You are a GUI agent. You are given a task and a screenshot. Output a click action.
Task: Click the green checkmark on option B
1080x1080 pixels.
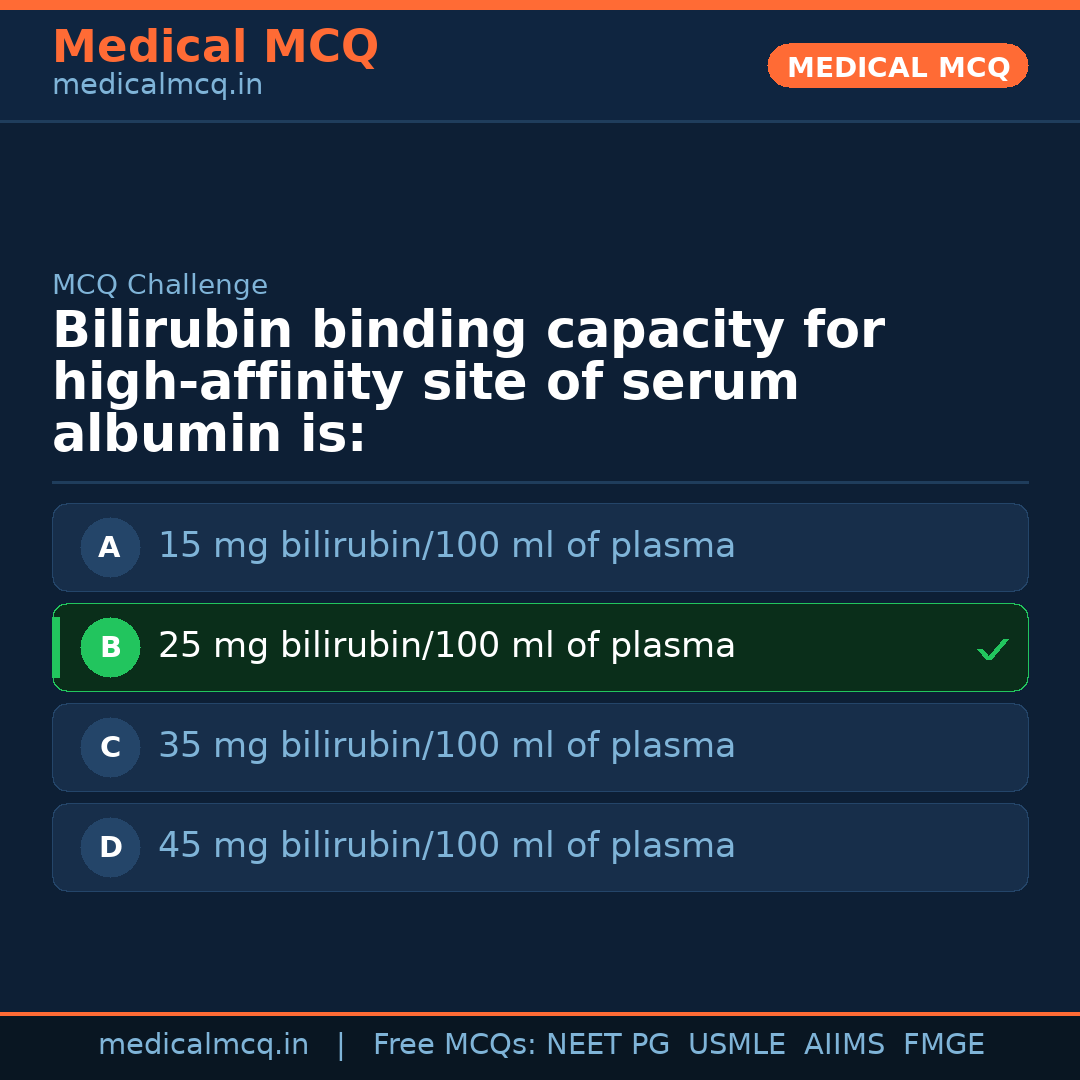tap(992, 650)
